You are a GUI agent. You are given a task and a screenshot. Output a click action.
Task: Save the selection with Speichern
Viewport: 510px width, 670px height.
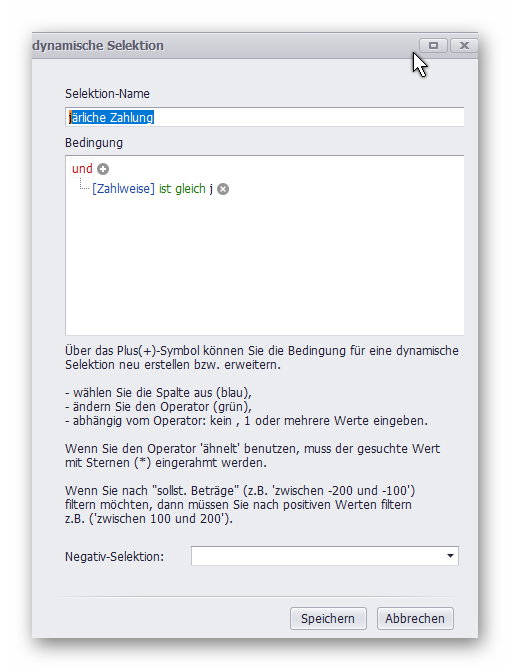point(328,618)
